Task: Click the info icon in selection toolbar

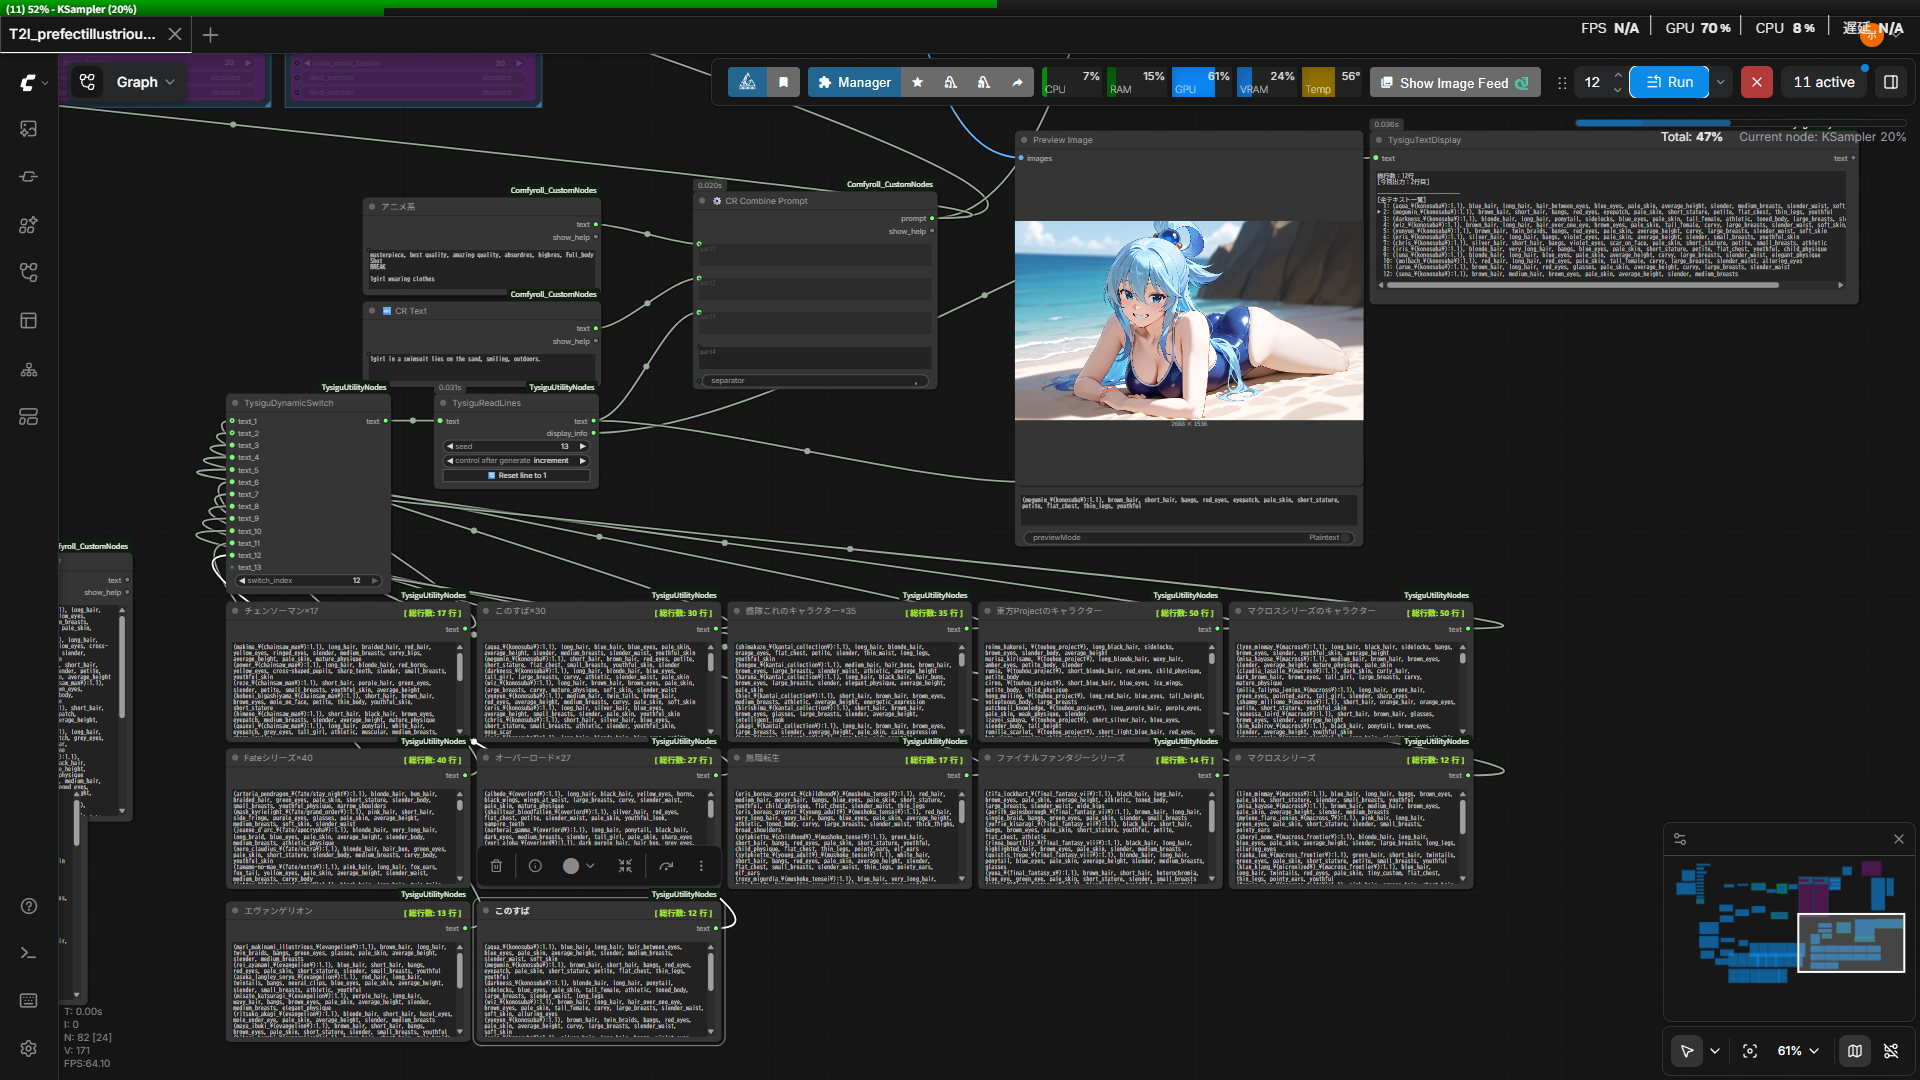Action: [535, 866]
